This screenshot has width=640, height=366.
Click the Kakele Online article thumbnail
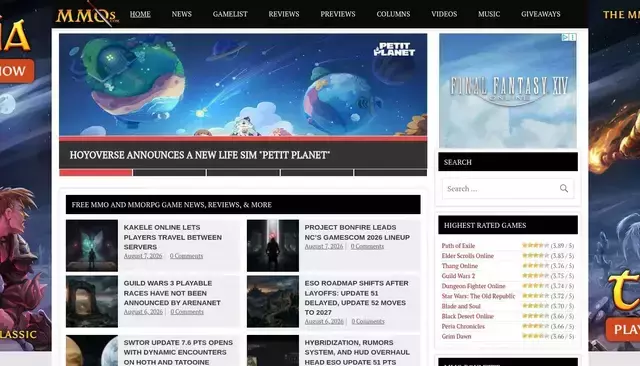tap(92, 246)
